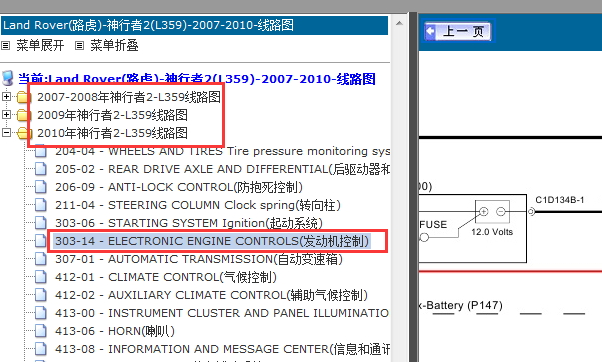This screenshot has height=362, width=602.
Task: Click document icon beside 211-04 STEERING COLUMN
Action: point(41,205)
